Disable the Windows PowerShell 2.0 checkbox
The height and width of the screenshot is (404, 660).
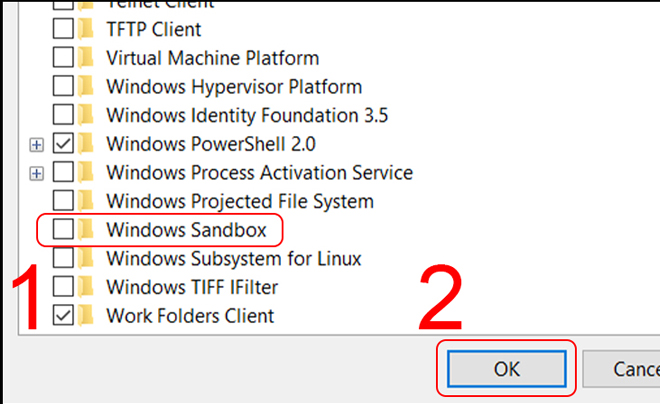coord(63,144)
